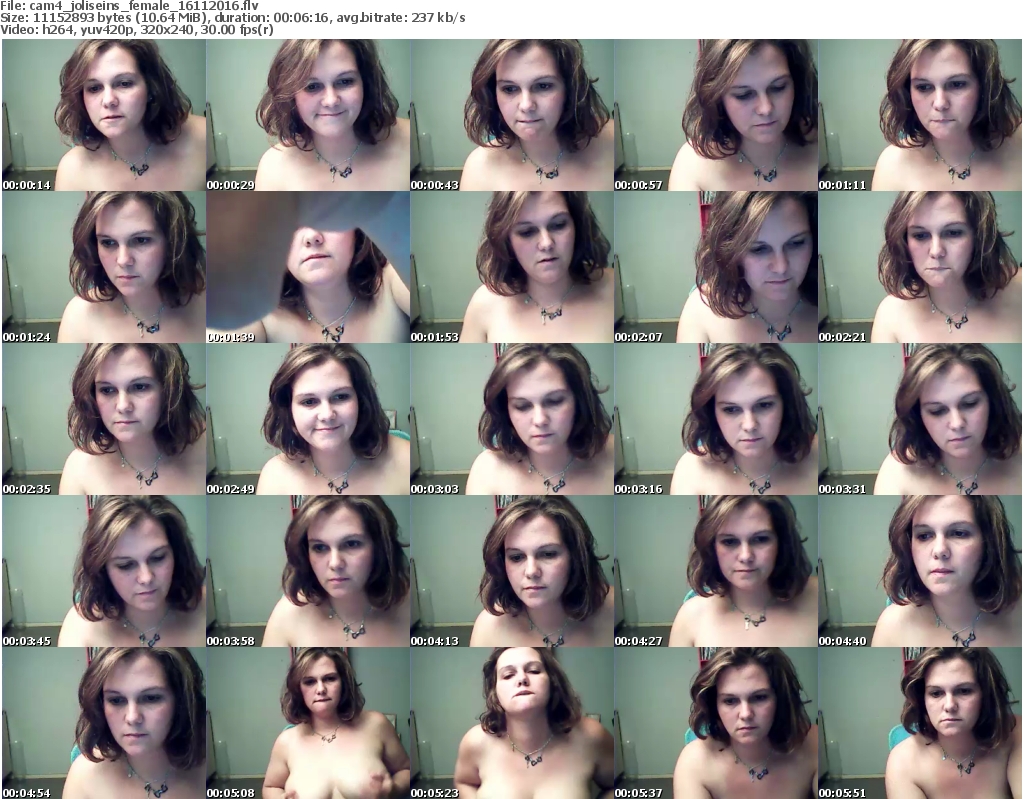Image resolution: width=1024 pixels, height=799 pixels.
Task: Select the frame stamped 00:00:14
Action: [x=104, y=115]
